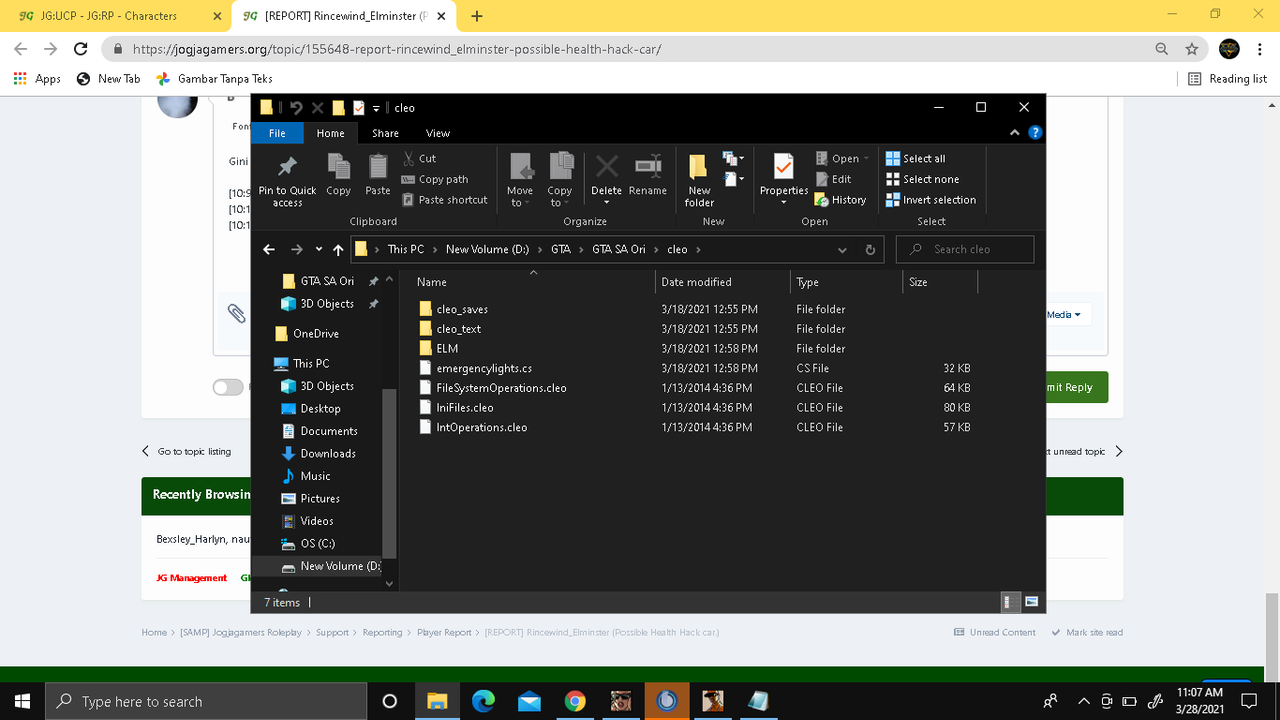1280x720 pixels.
Task: Click the navigation pane scrollbar
Action: click(x=390, y=473)
